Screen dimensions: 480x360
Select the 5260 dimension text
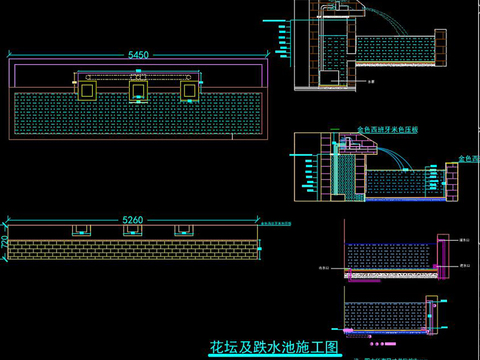[x=133, y=220]
